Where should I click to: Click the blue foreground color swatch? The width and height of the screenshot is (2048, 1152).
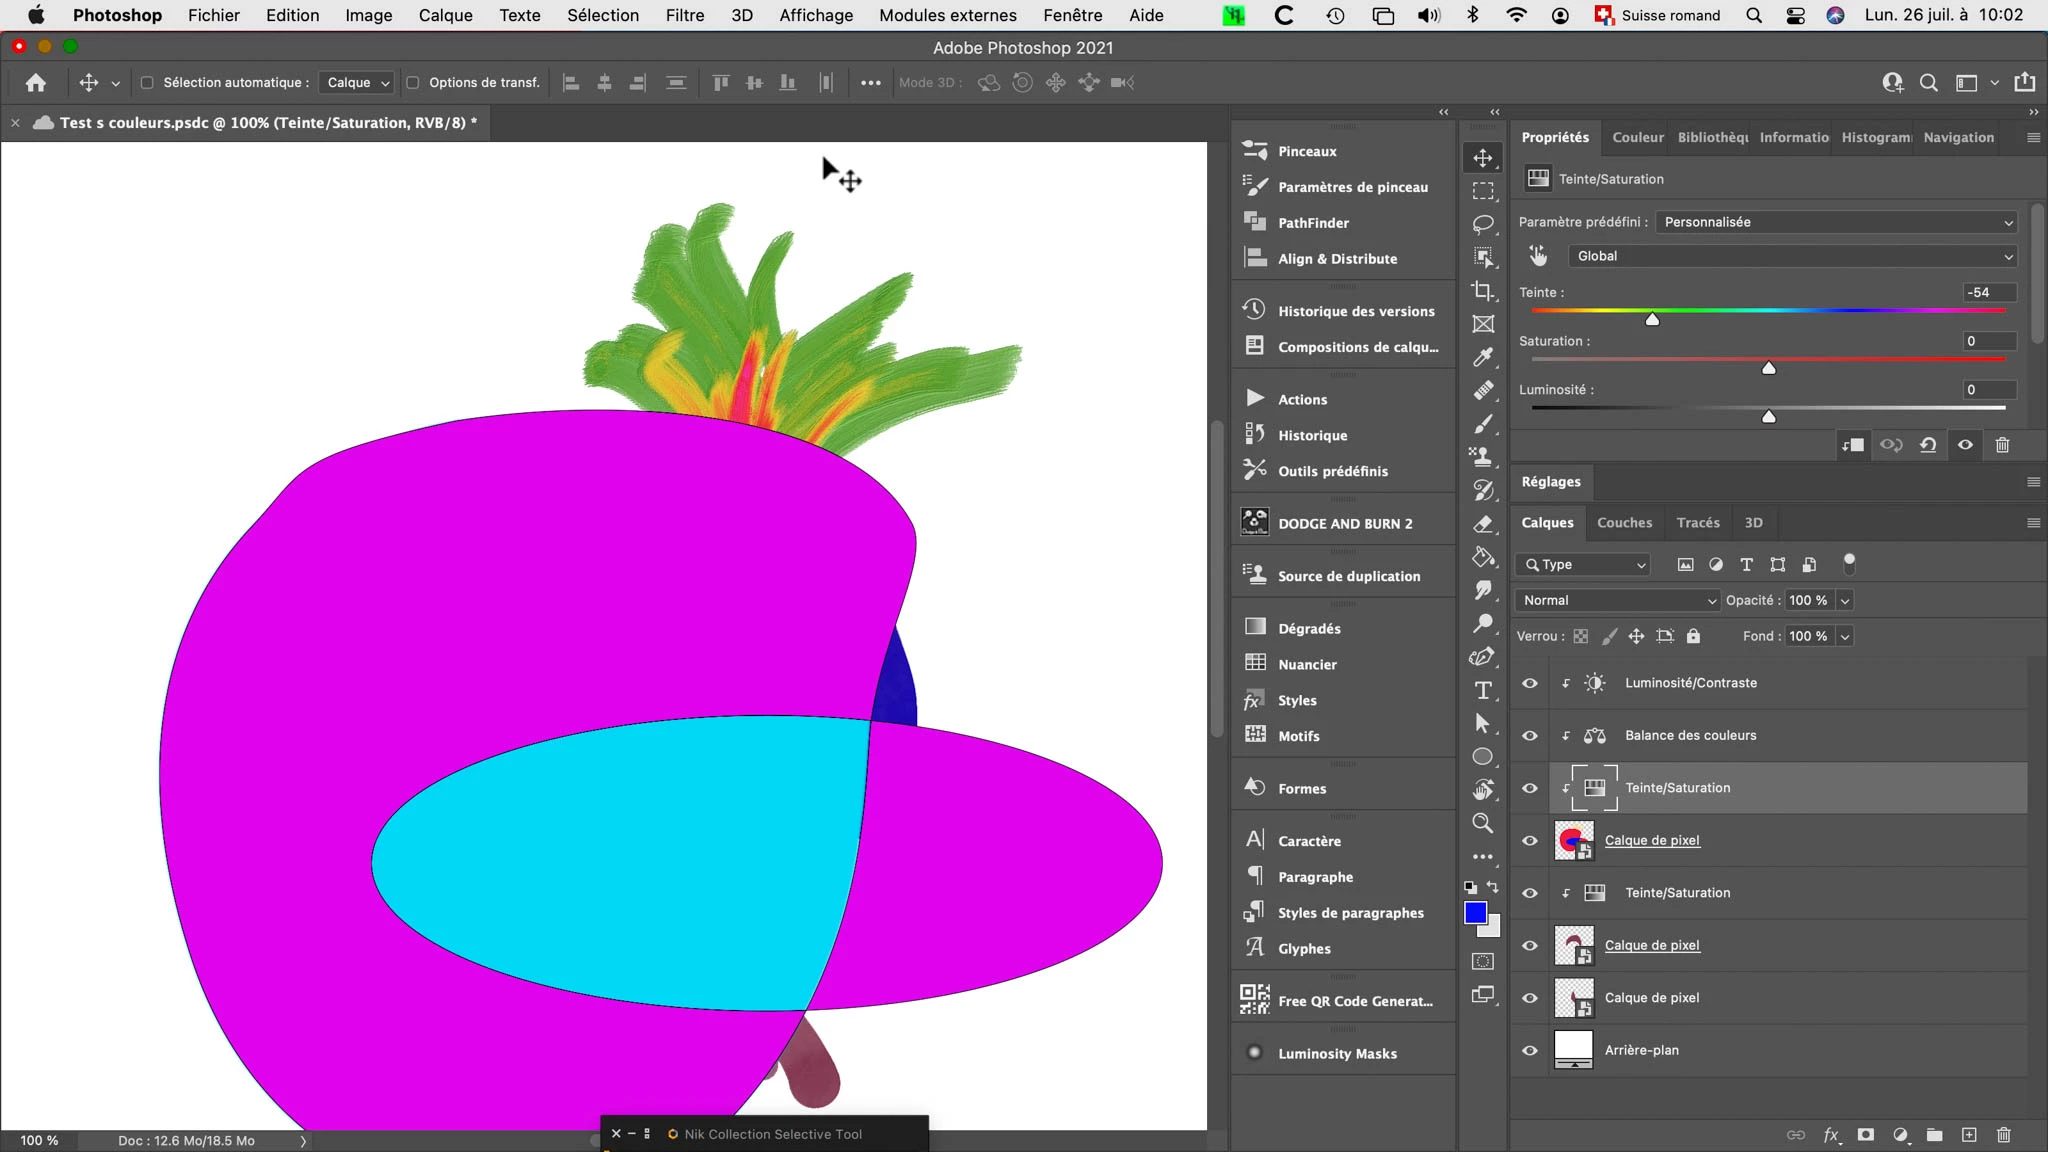pos(1475,912)
